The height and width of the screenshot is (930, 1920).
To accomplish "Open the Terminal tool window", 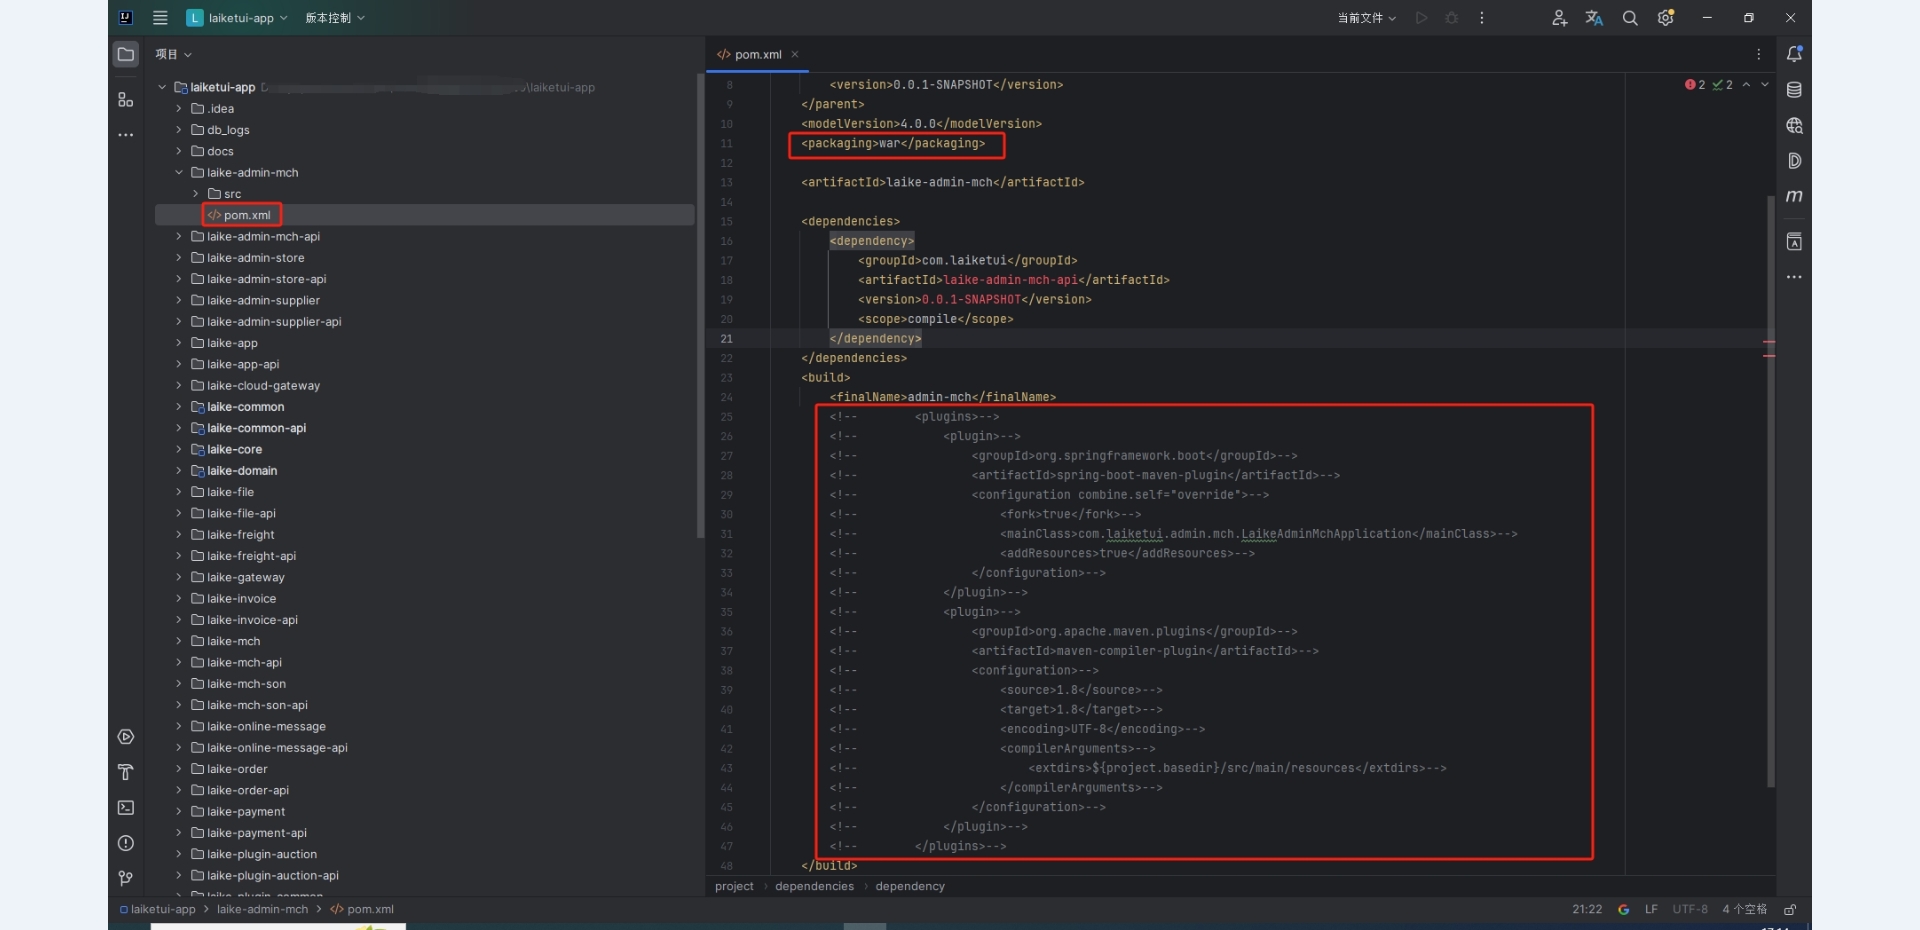I will (x=126, y=807).
